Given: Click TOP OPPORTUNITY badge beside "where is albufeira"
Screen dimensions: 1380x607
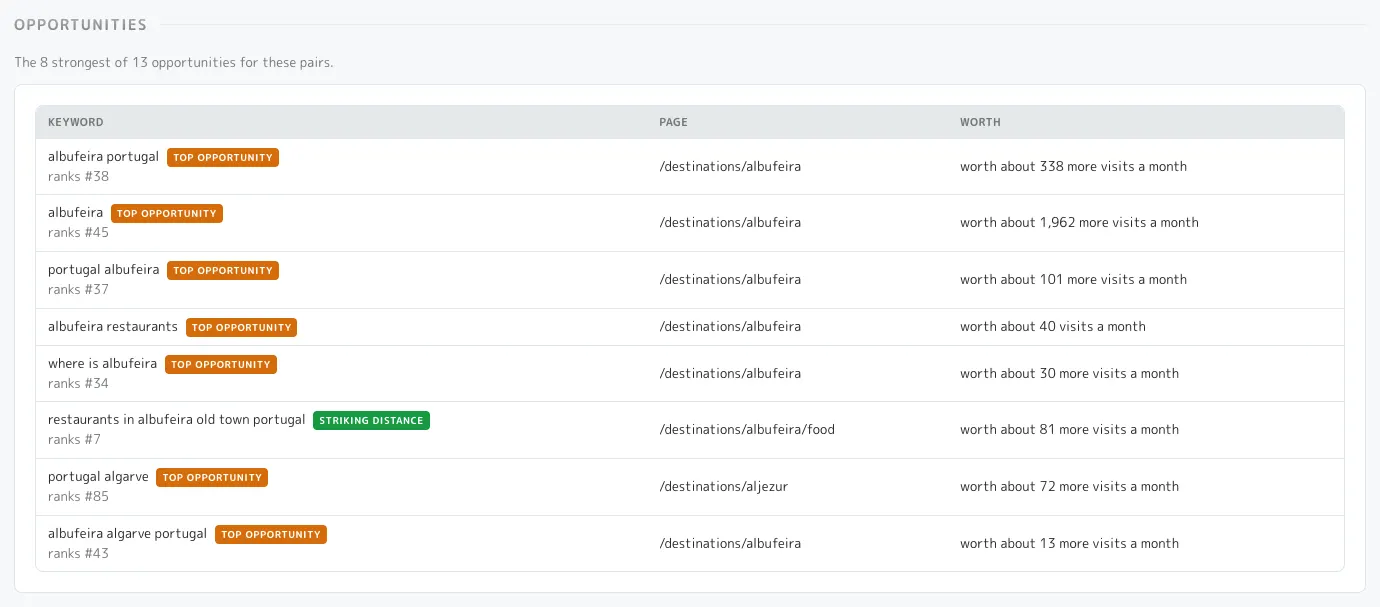Looking at the screenshot, I should (221, 365).
